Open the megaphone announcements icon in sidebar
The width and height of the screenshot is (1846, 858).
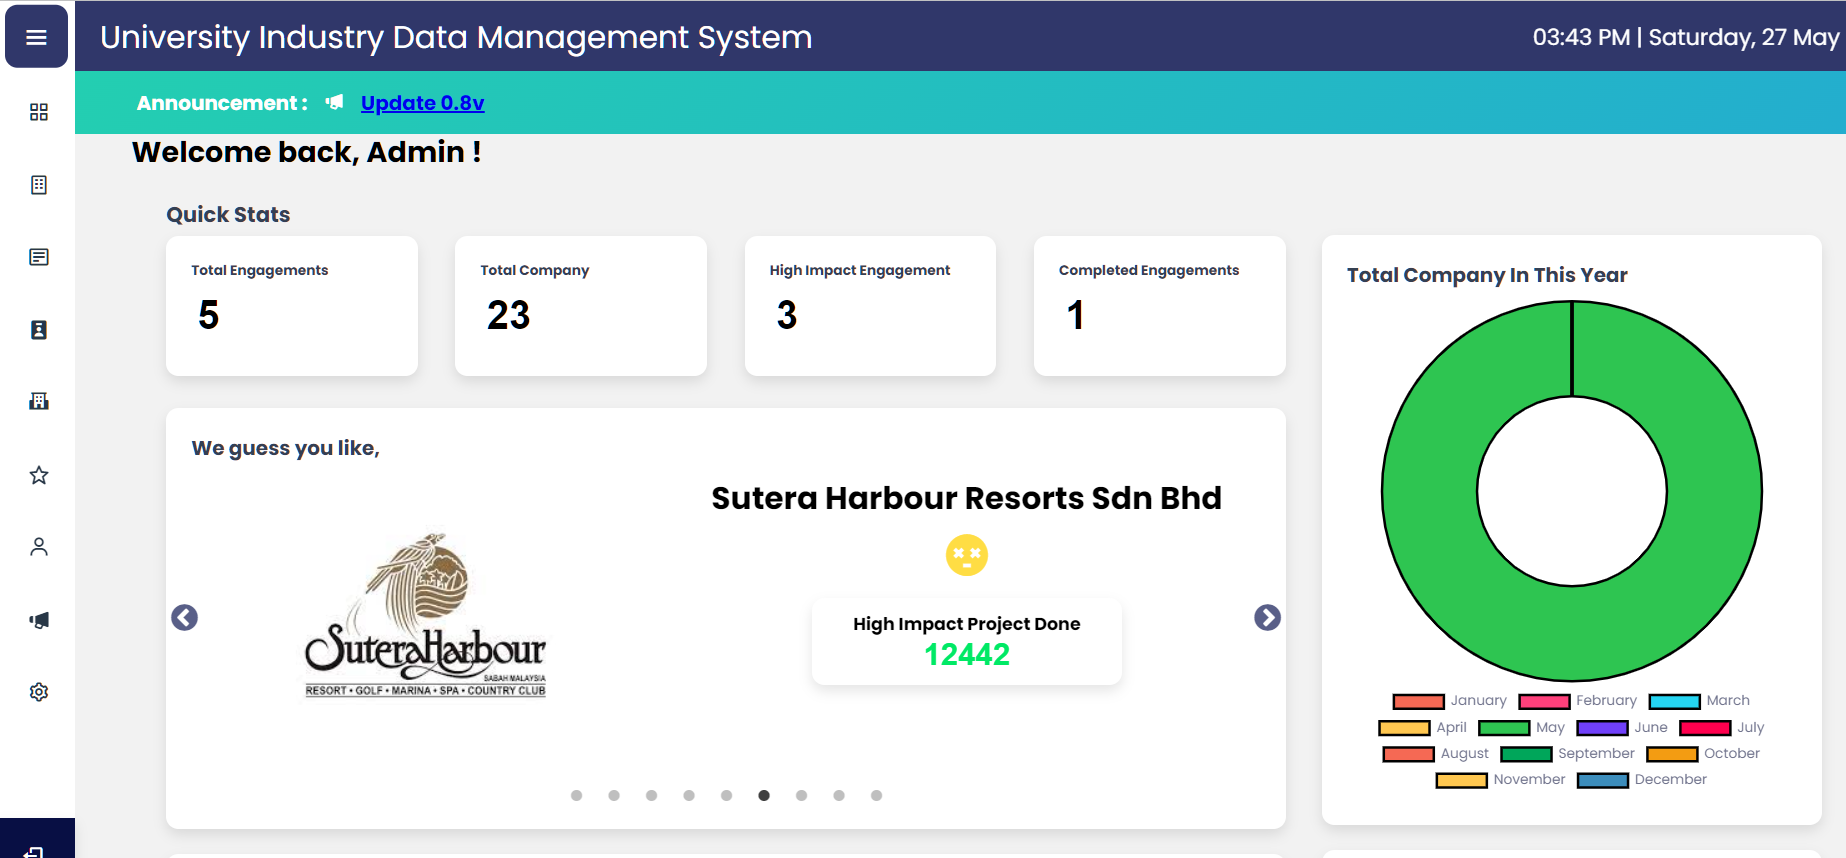click(39, 620)
